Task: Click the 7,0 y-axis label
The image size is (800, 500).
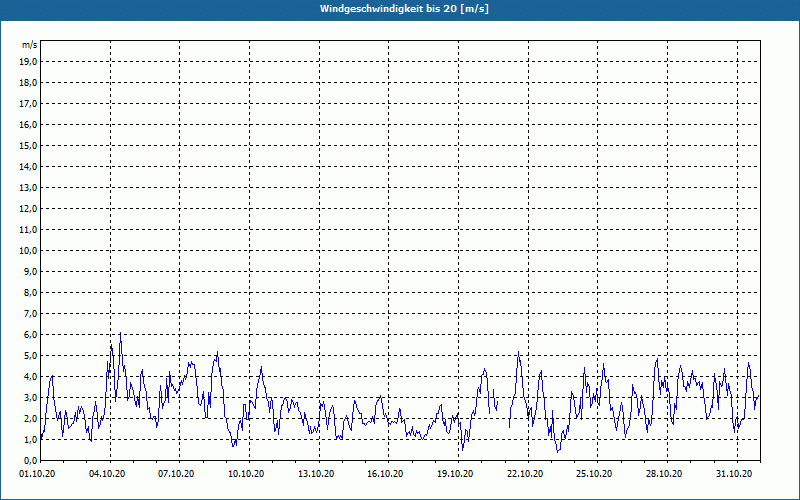Action: point(30,313)
